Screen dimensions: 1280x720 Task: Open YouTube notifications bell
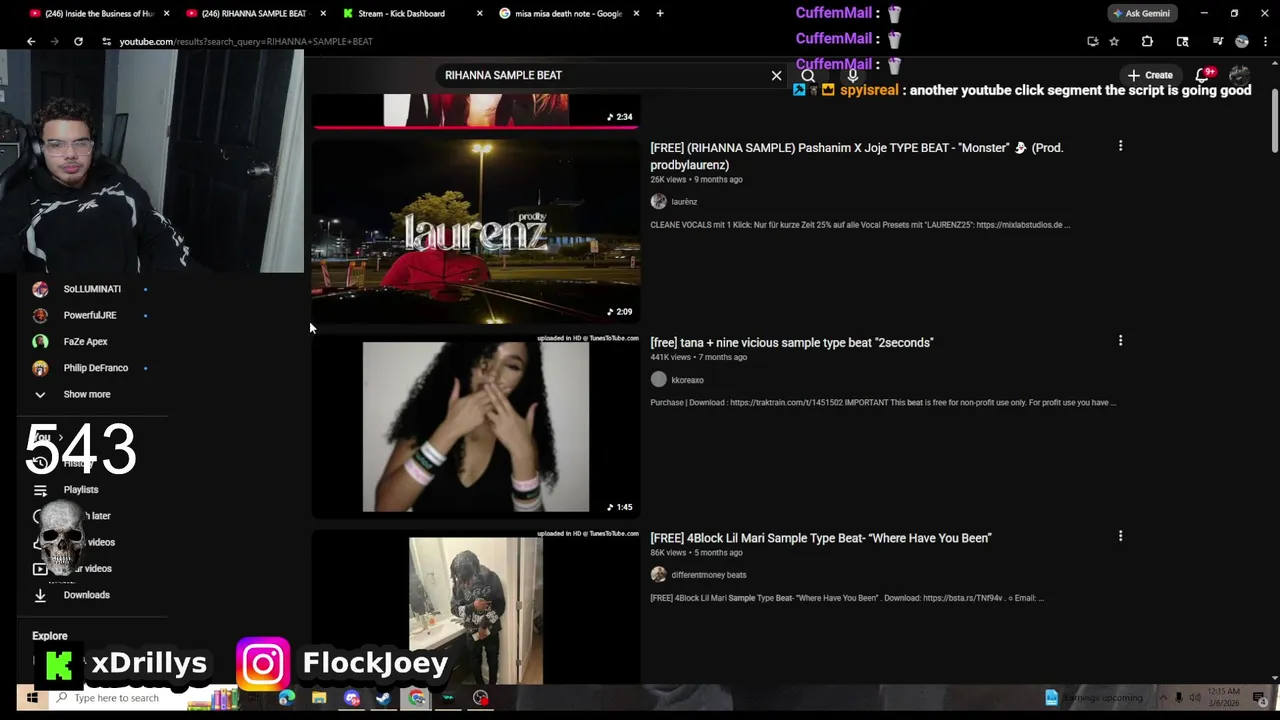click(x=1203, y=75)
